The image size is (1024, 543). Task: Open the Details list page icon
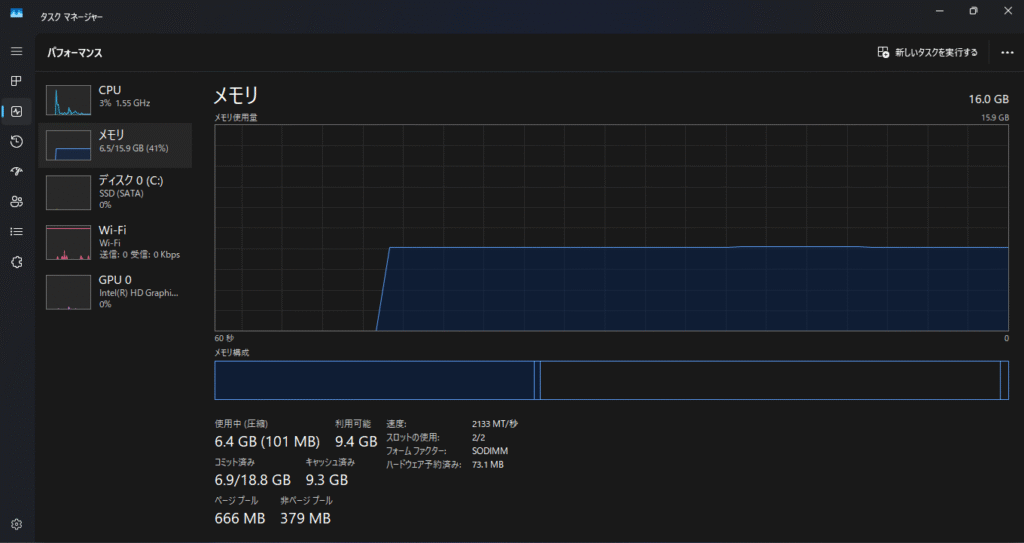click(x=17, y=232)
